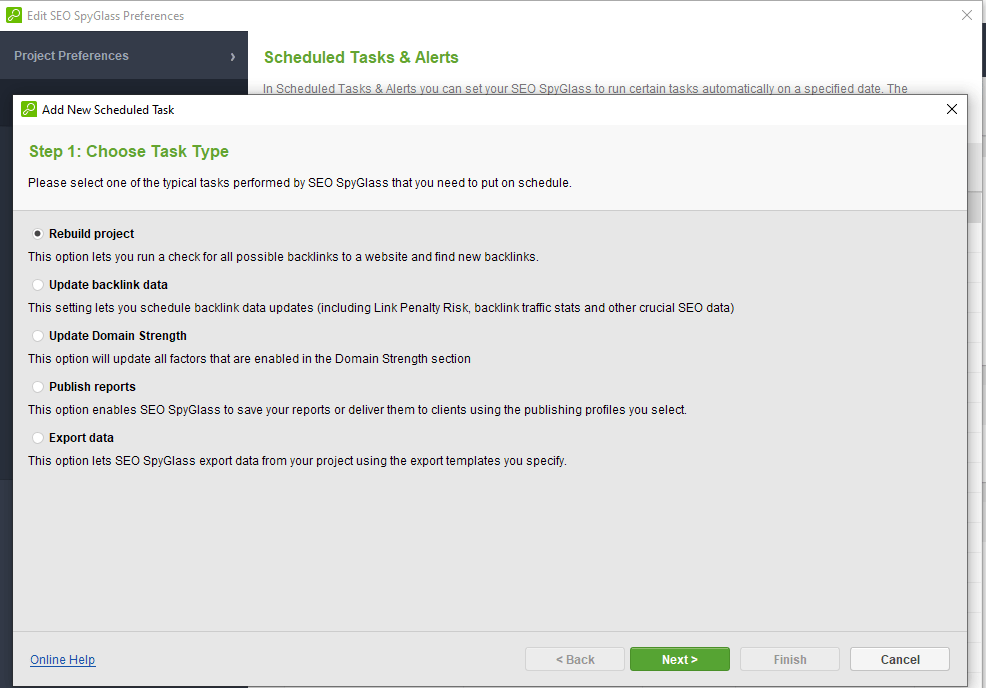Click the SEO SpyGlass icon in Preferences title bar
Viewport: 986px width, 688px height.
(14, 15)
